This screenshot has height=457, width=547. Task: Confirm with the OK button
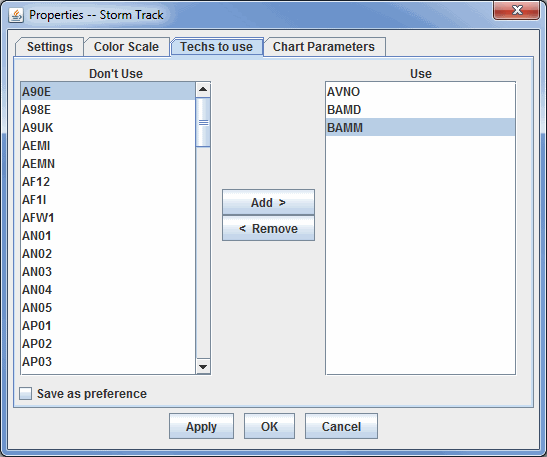click(269, 426)
